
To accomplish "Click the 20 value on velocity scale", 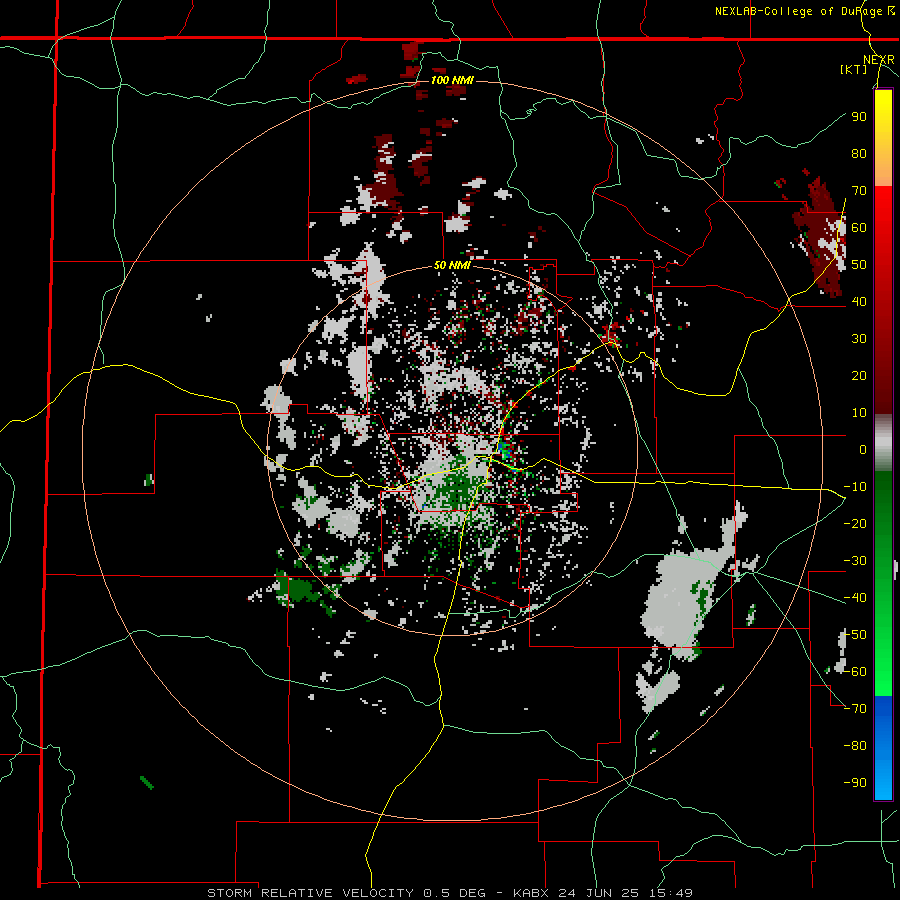I will (859, 375).
